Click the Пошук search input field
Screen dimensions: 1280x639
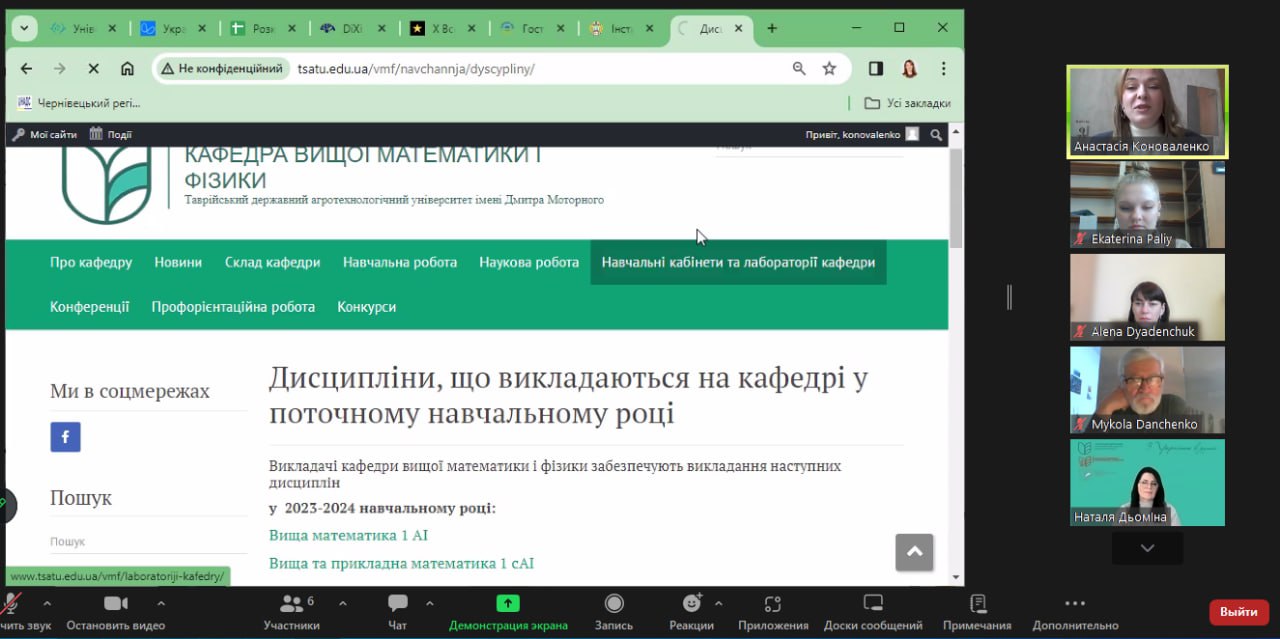point(148,541)
